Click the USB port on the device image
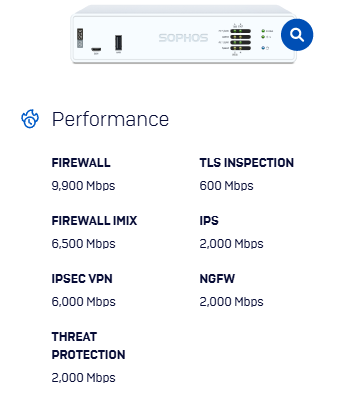The height and width of the screenshot is (415, 363). pyautogui.click(x=118, y=43)
